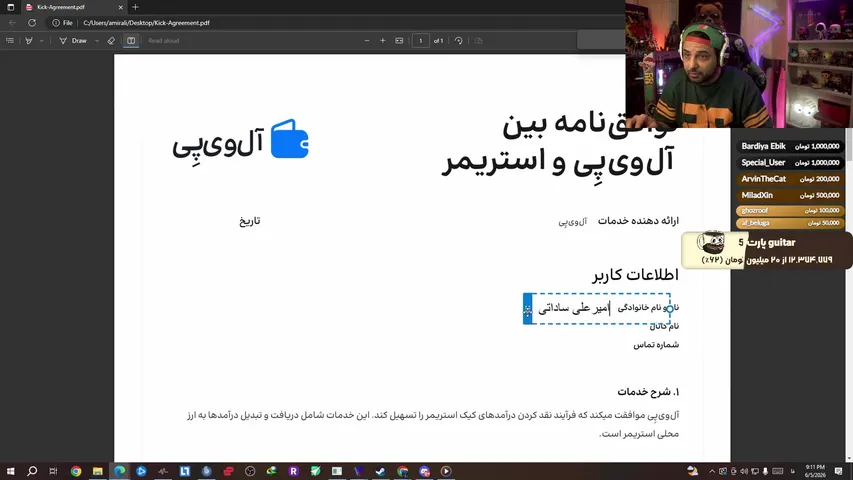Activate the Draw tool

point(73,41)
